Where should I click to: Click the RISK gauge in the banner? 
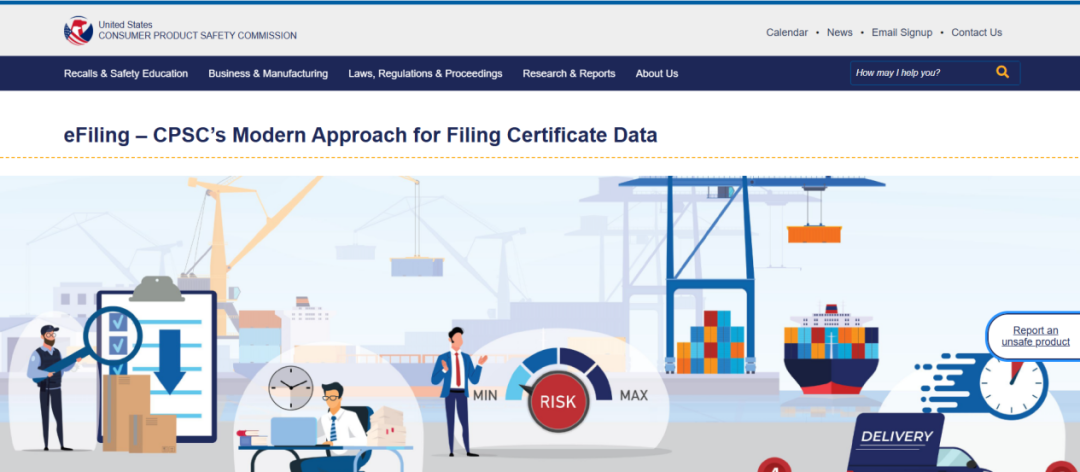point(559,390)
